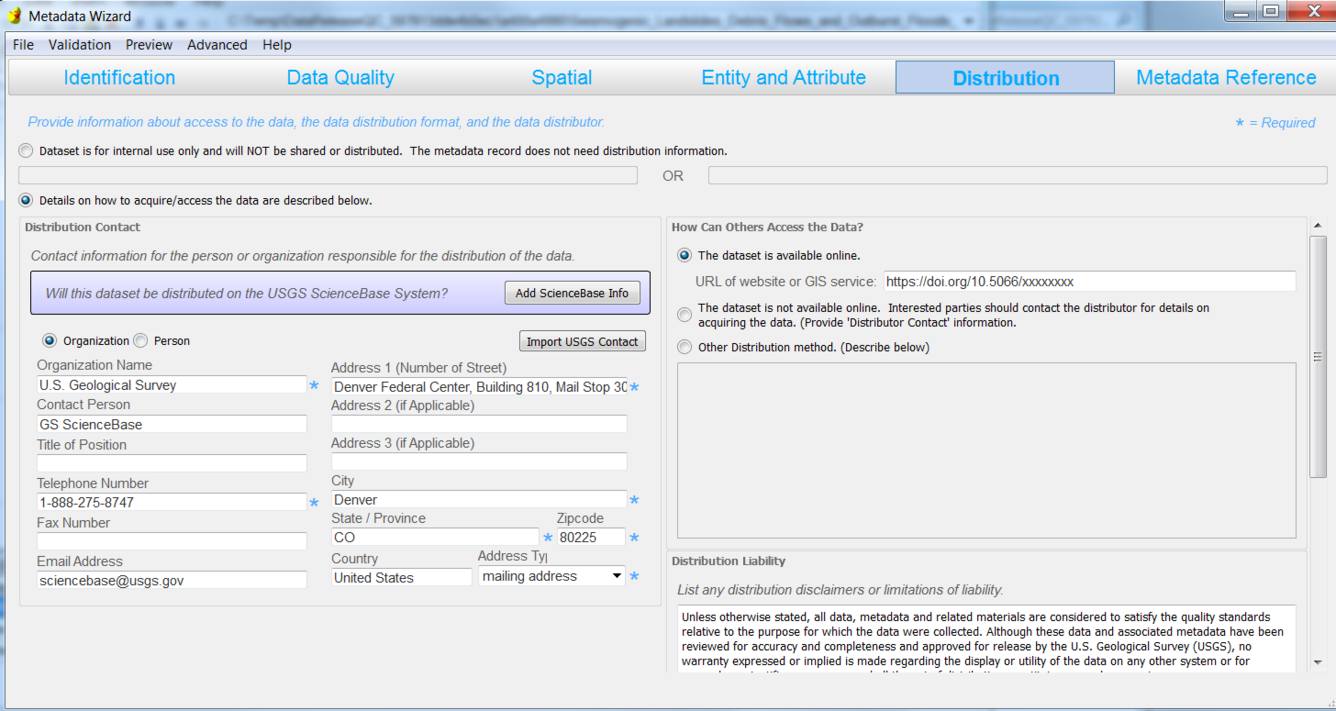Select 'Details on how to acquire/access' radio button
Screen dimensions: 1336x711
coord(26,200)
